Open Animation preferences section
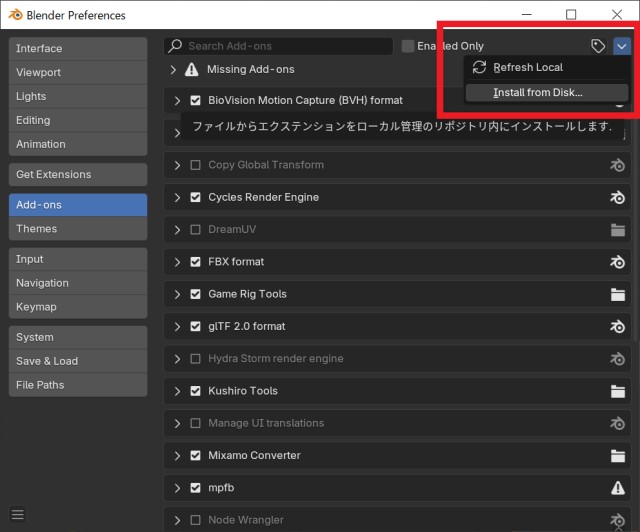Viewport: 640px width, 532px height. click(78, 144)
